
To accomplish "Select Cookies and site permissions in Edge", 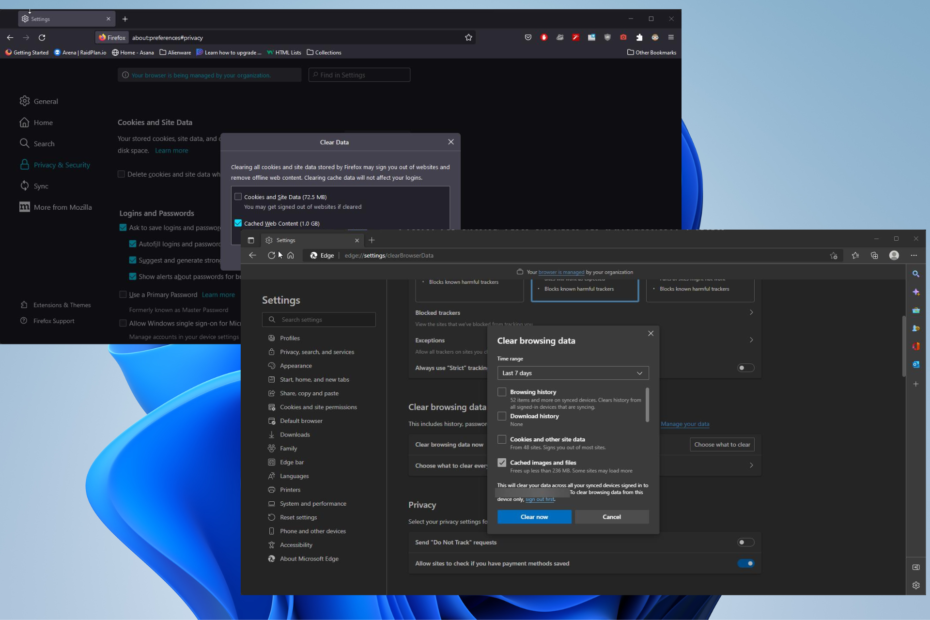I will [317, 407].
